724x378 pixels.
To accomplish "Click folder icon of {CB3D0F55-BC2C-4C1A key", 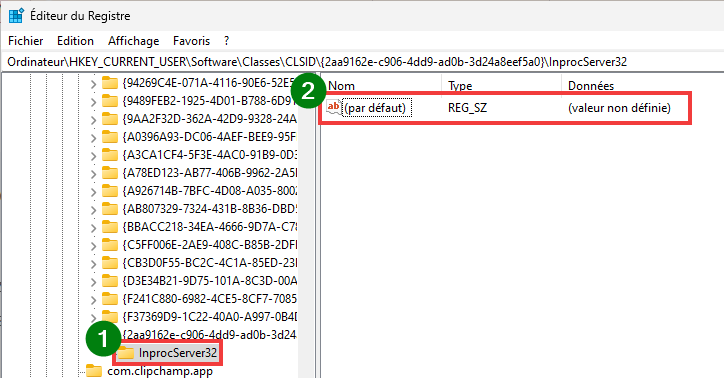I will (109, 263).
